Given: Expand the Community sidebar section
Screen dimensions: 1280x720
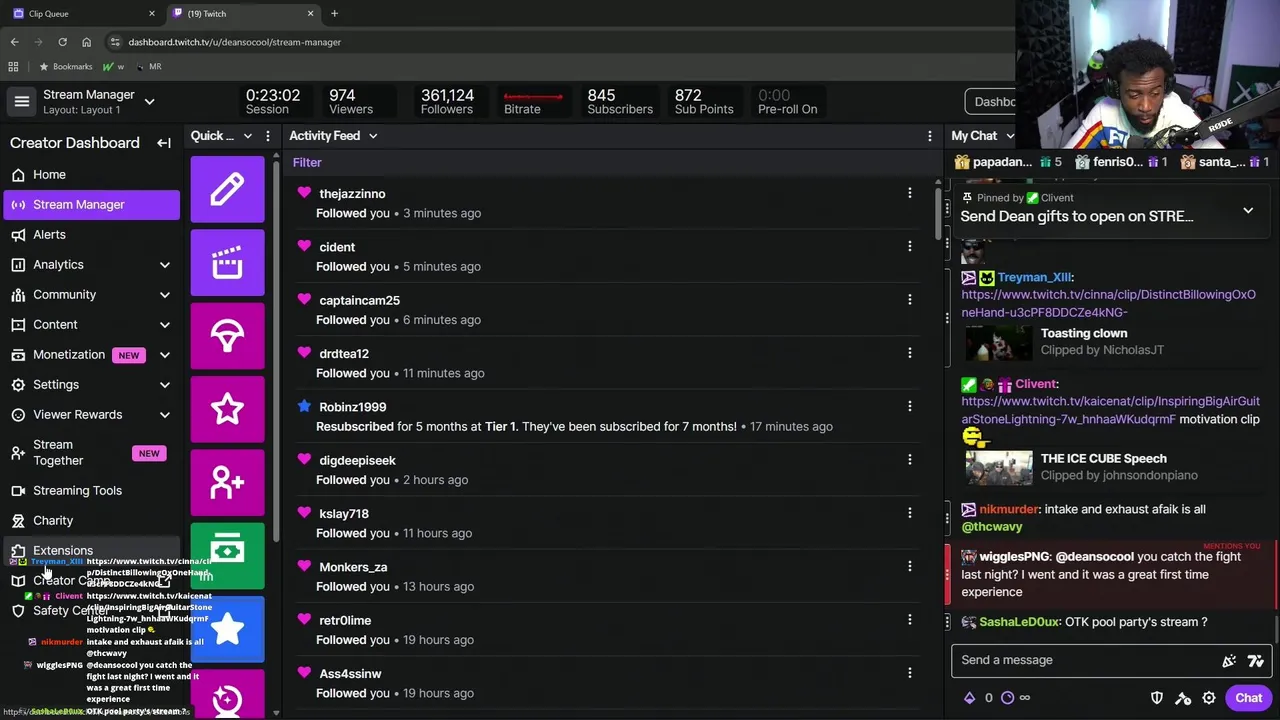Looking at the screenshot, I should [165, 295].
